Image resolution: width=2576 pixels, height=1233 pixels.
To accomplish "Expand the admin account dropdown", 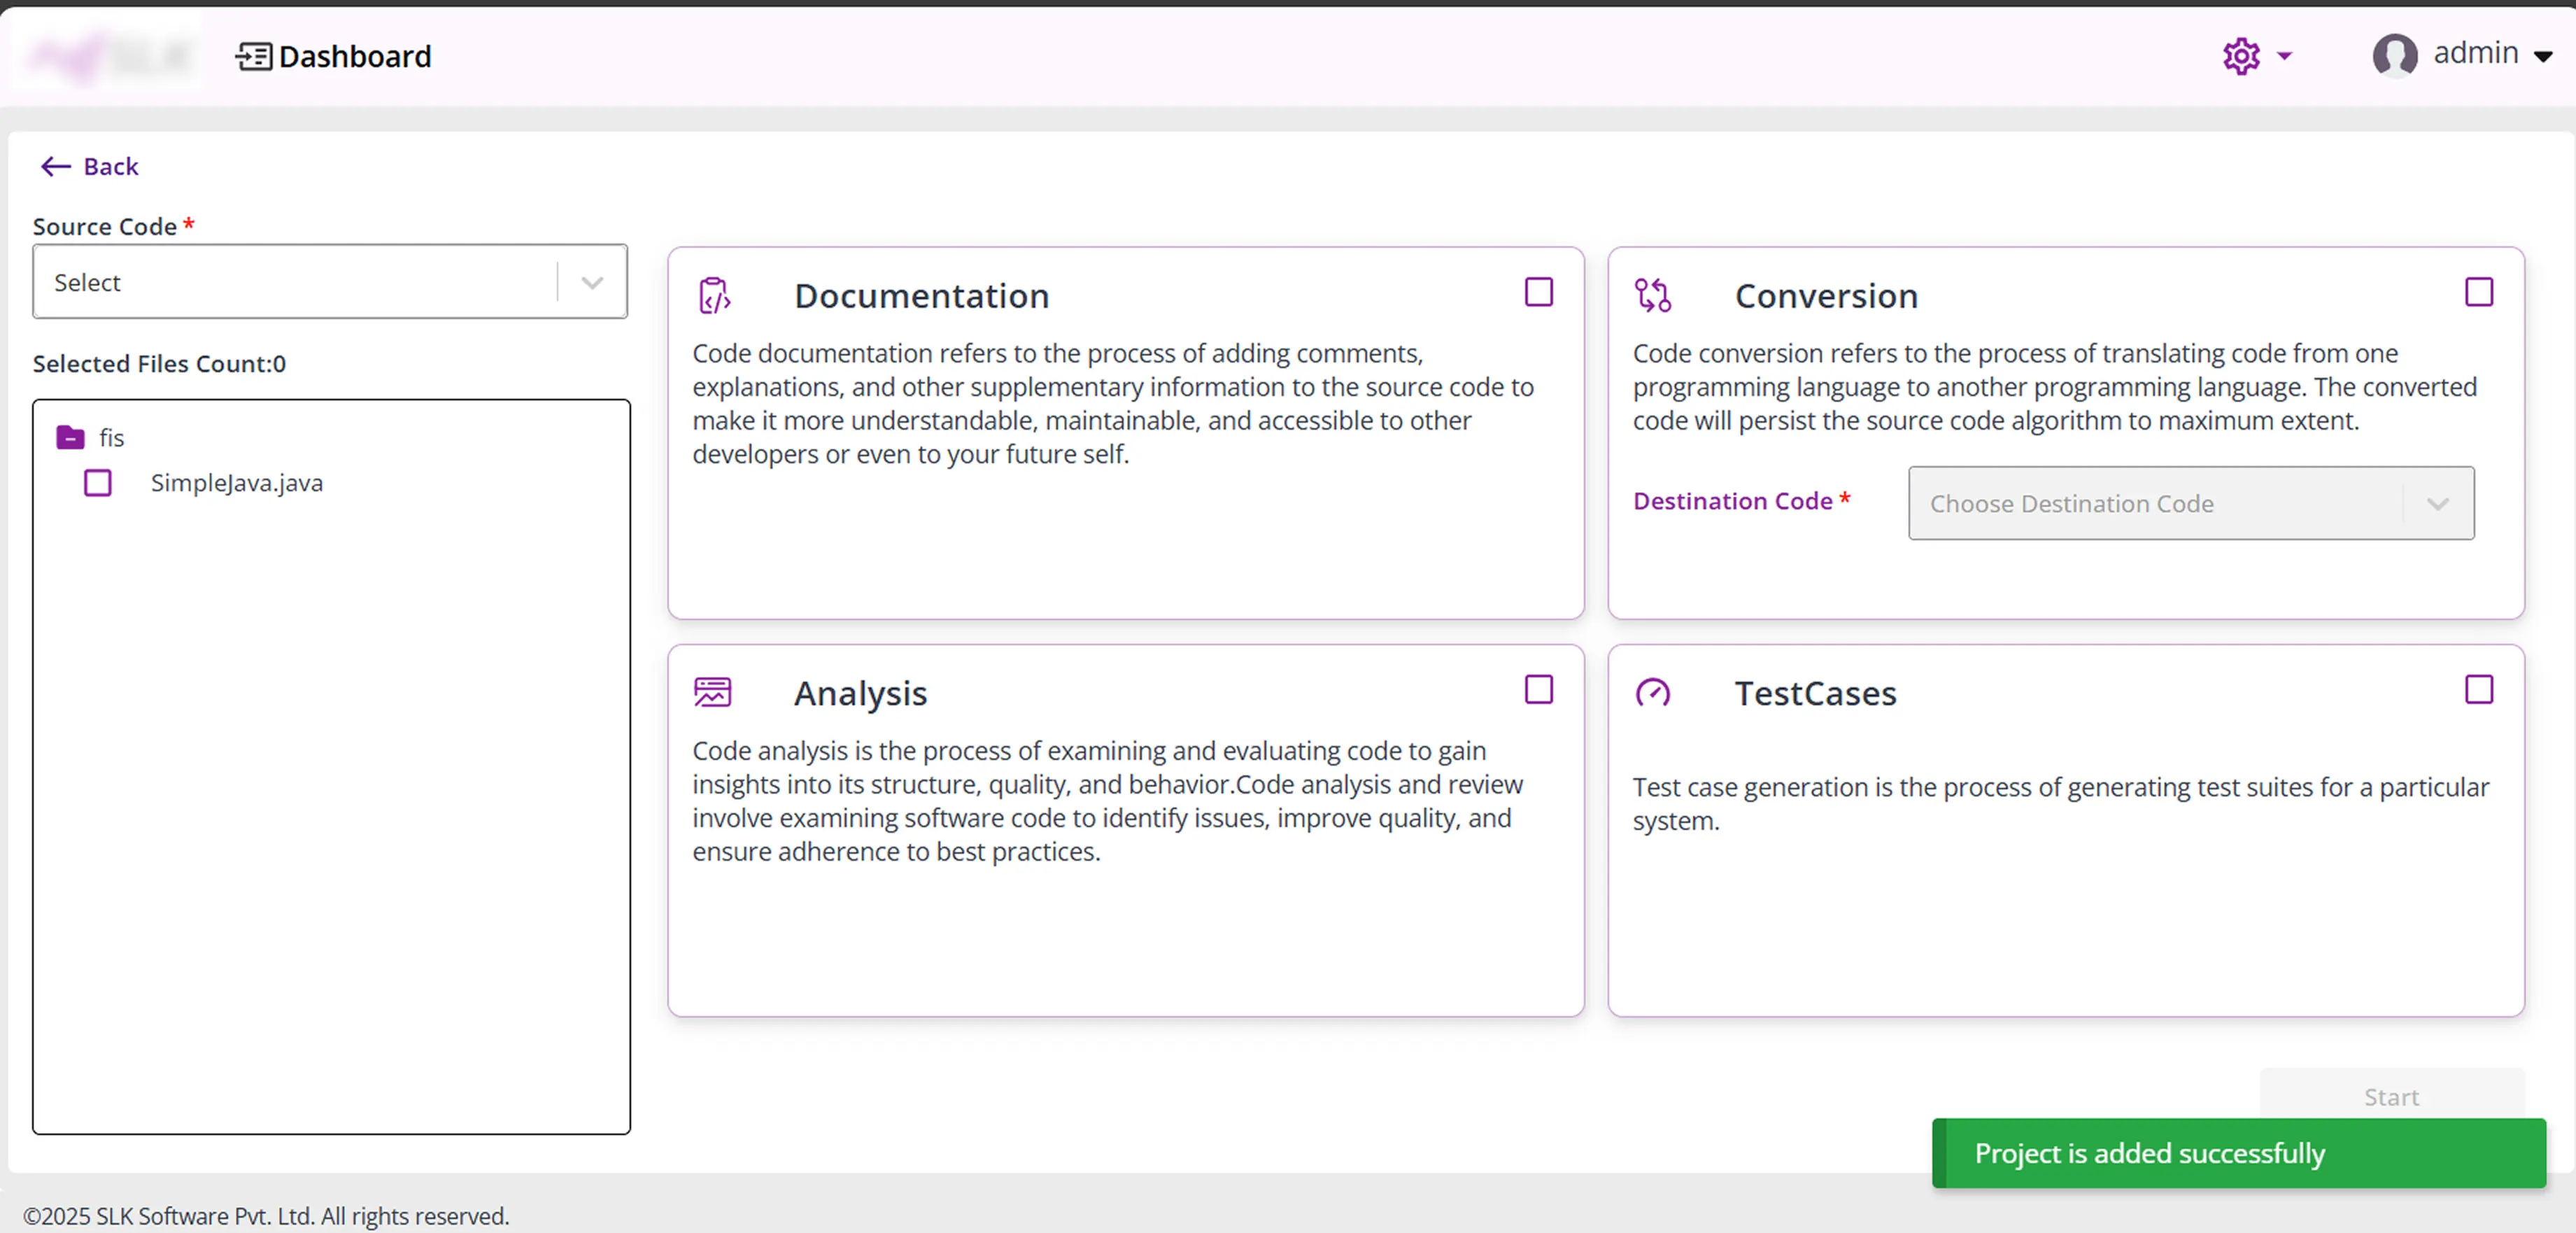I will pos(2547,56).
